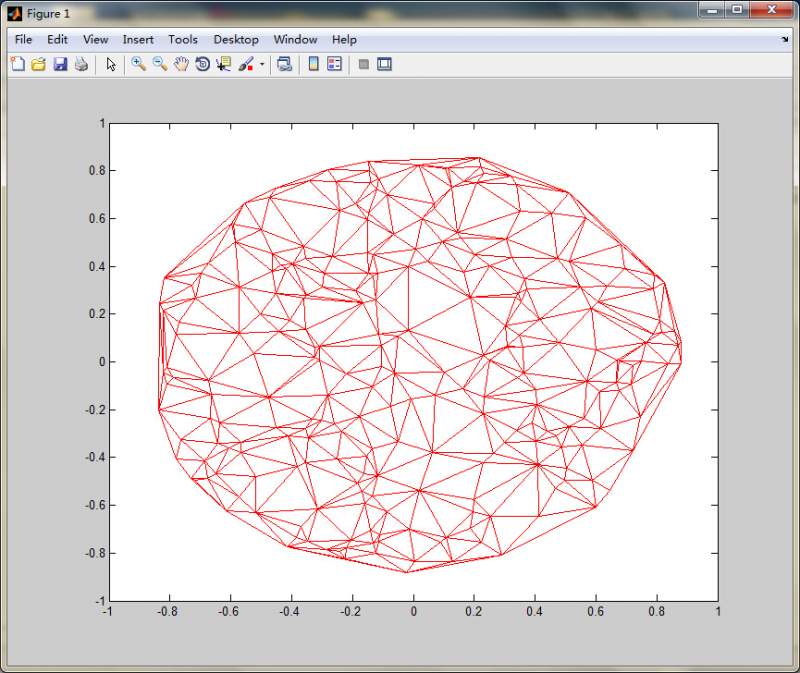Open the File menu
This screenshot has width=800, height=673.
pyautogui.click(x=23, y=39)
